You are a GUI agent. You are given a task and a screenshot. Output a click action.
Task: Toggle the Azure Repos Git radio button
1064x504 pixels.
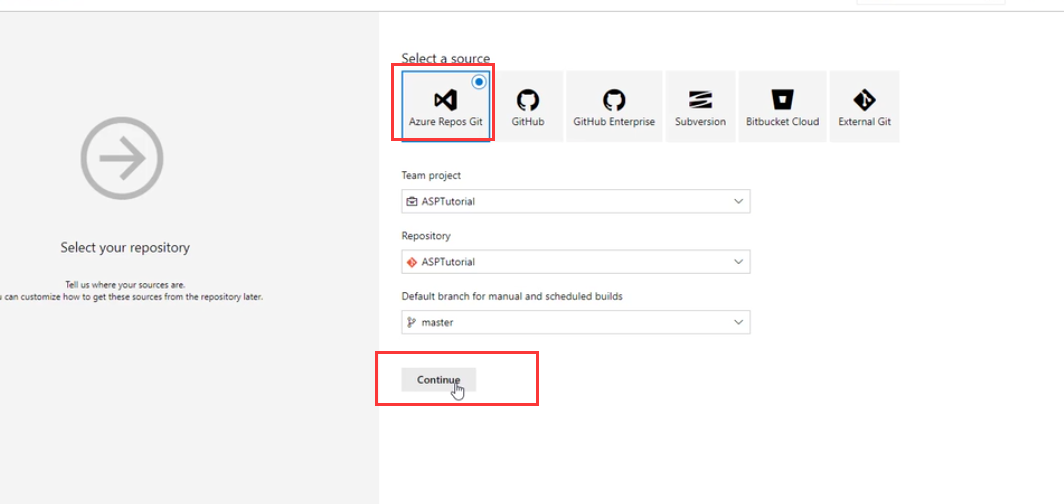click(479, 81)
